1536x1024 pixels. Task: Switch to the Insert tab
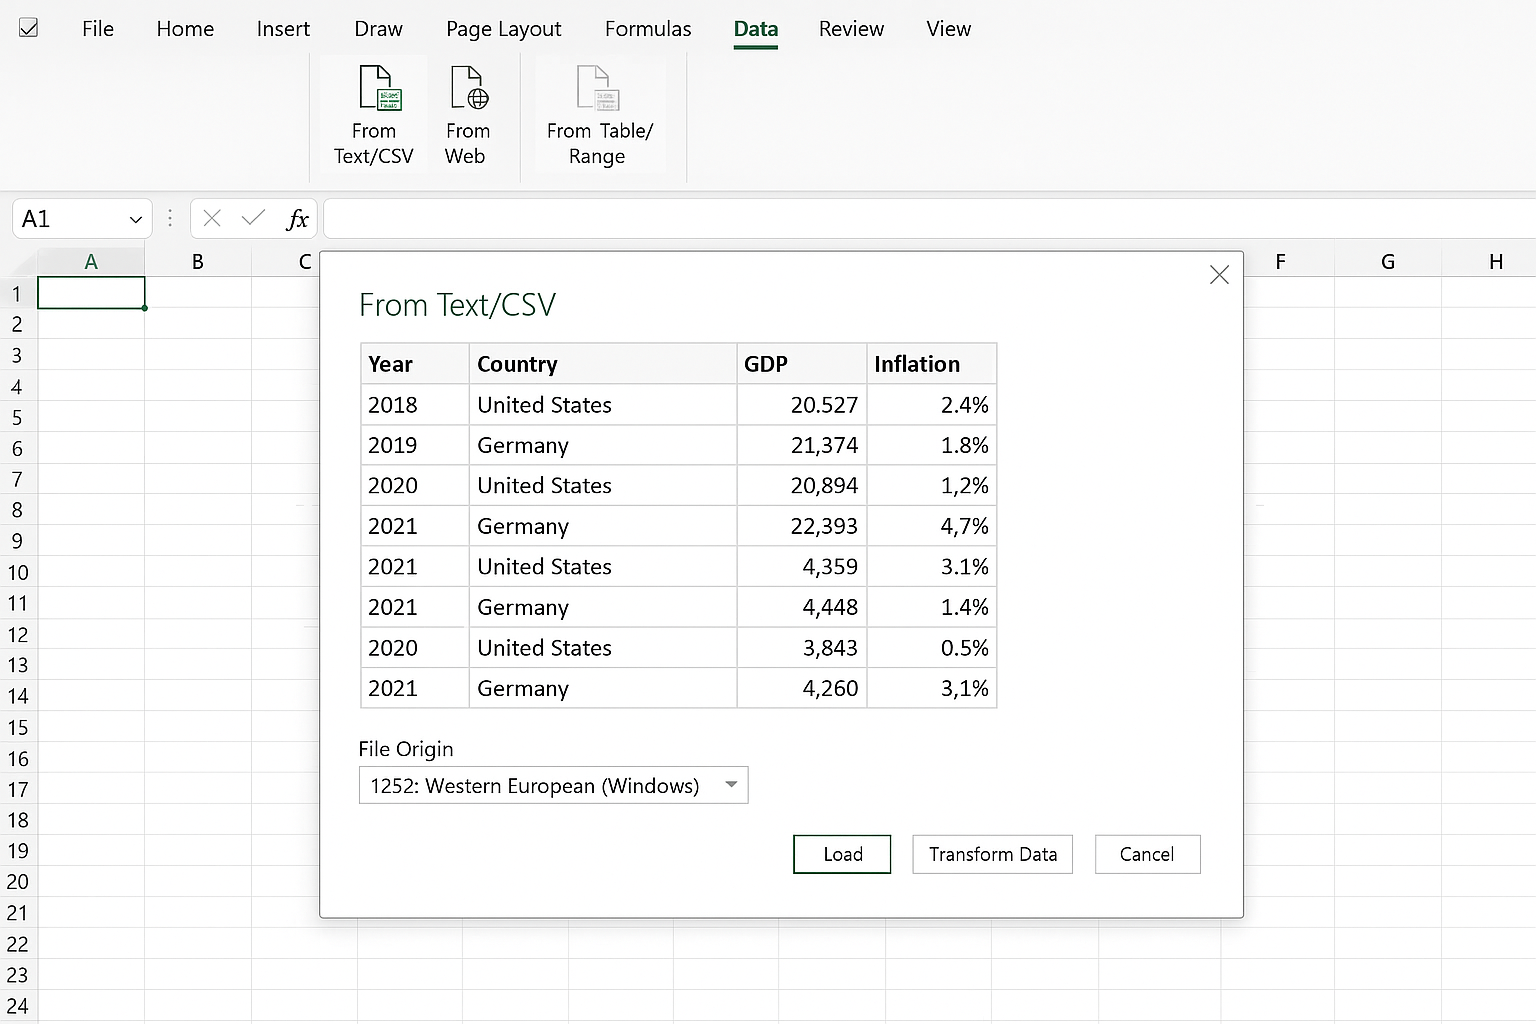coord(283,29)
